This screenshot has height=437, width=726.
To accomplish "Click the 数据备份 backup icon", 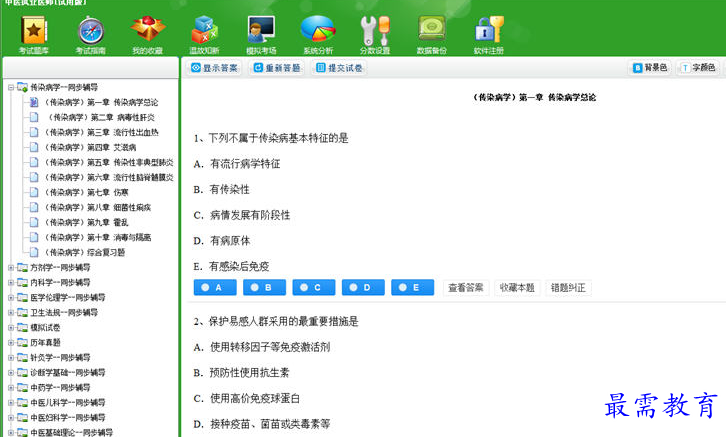I will point(432,31).
